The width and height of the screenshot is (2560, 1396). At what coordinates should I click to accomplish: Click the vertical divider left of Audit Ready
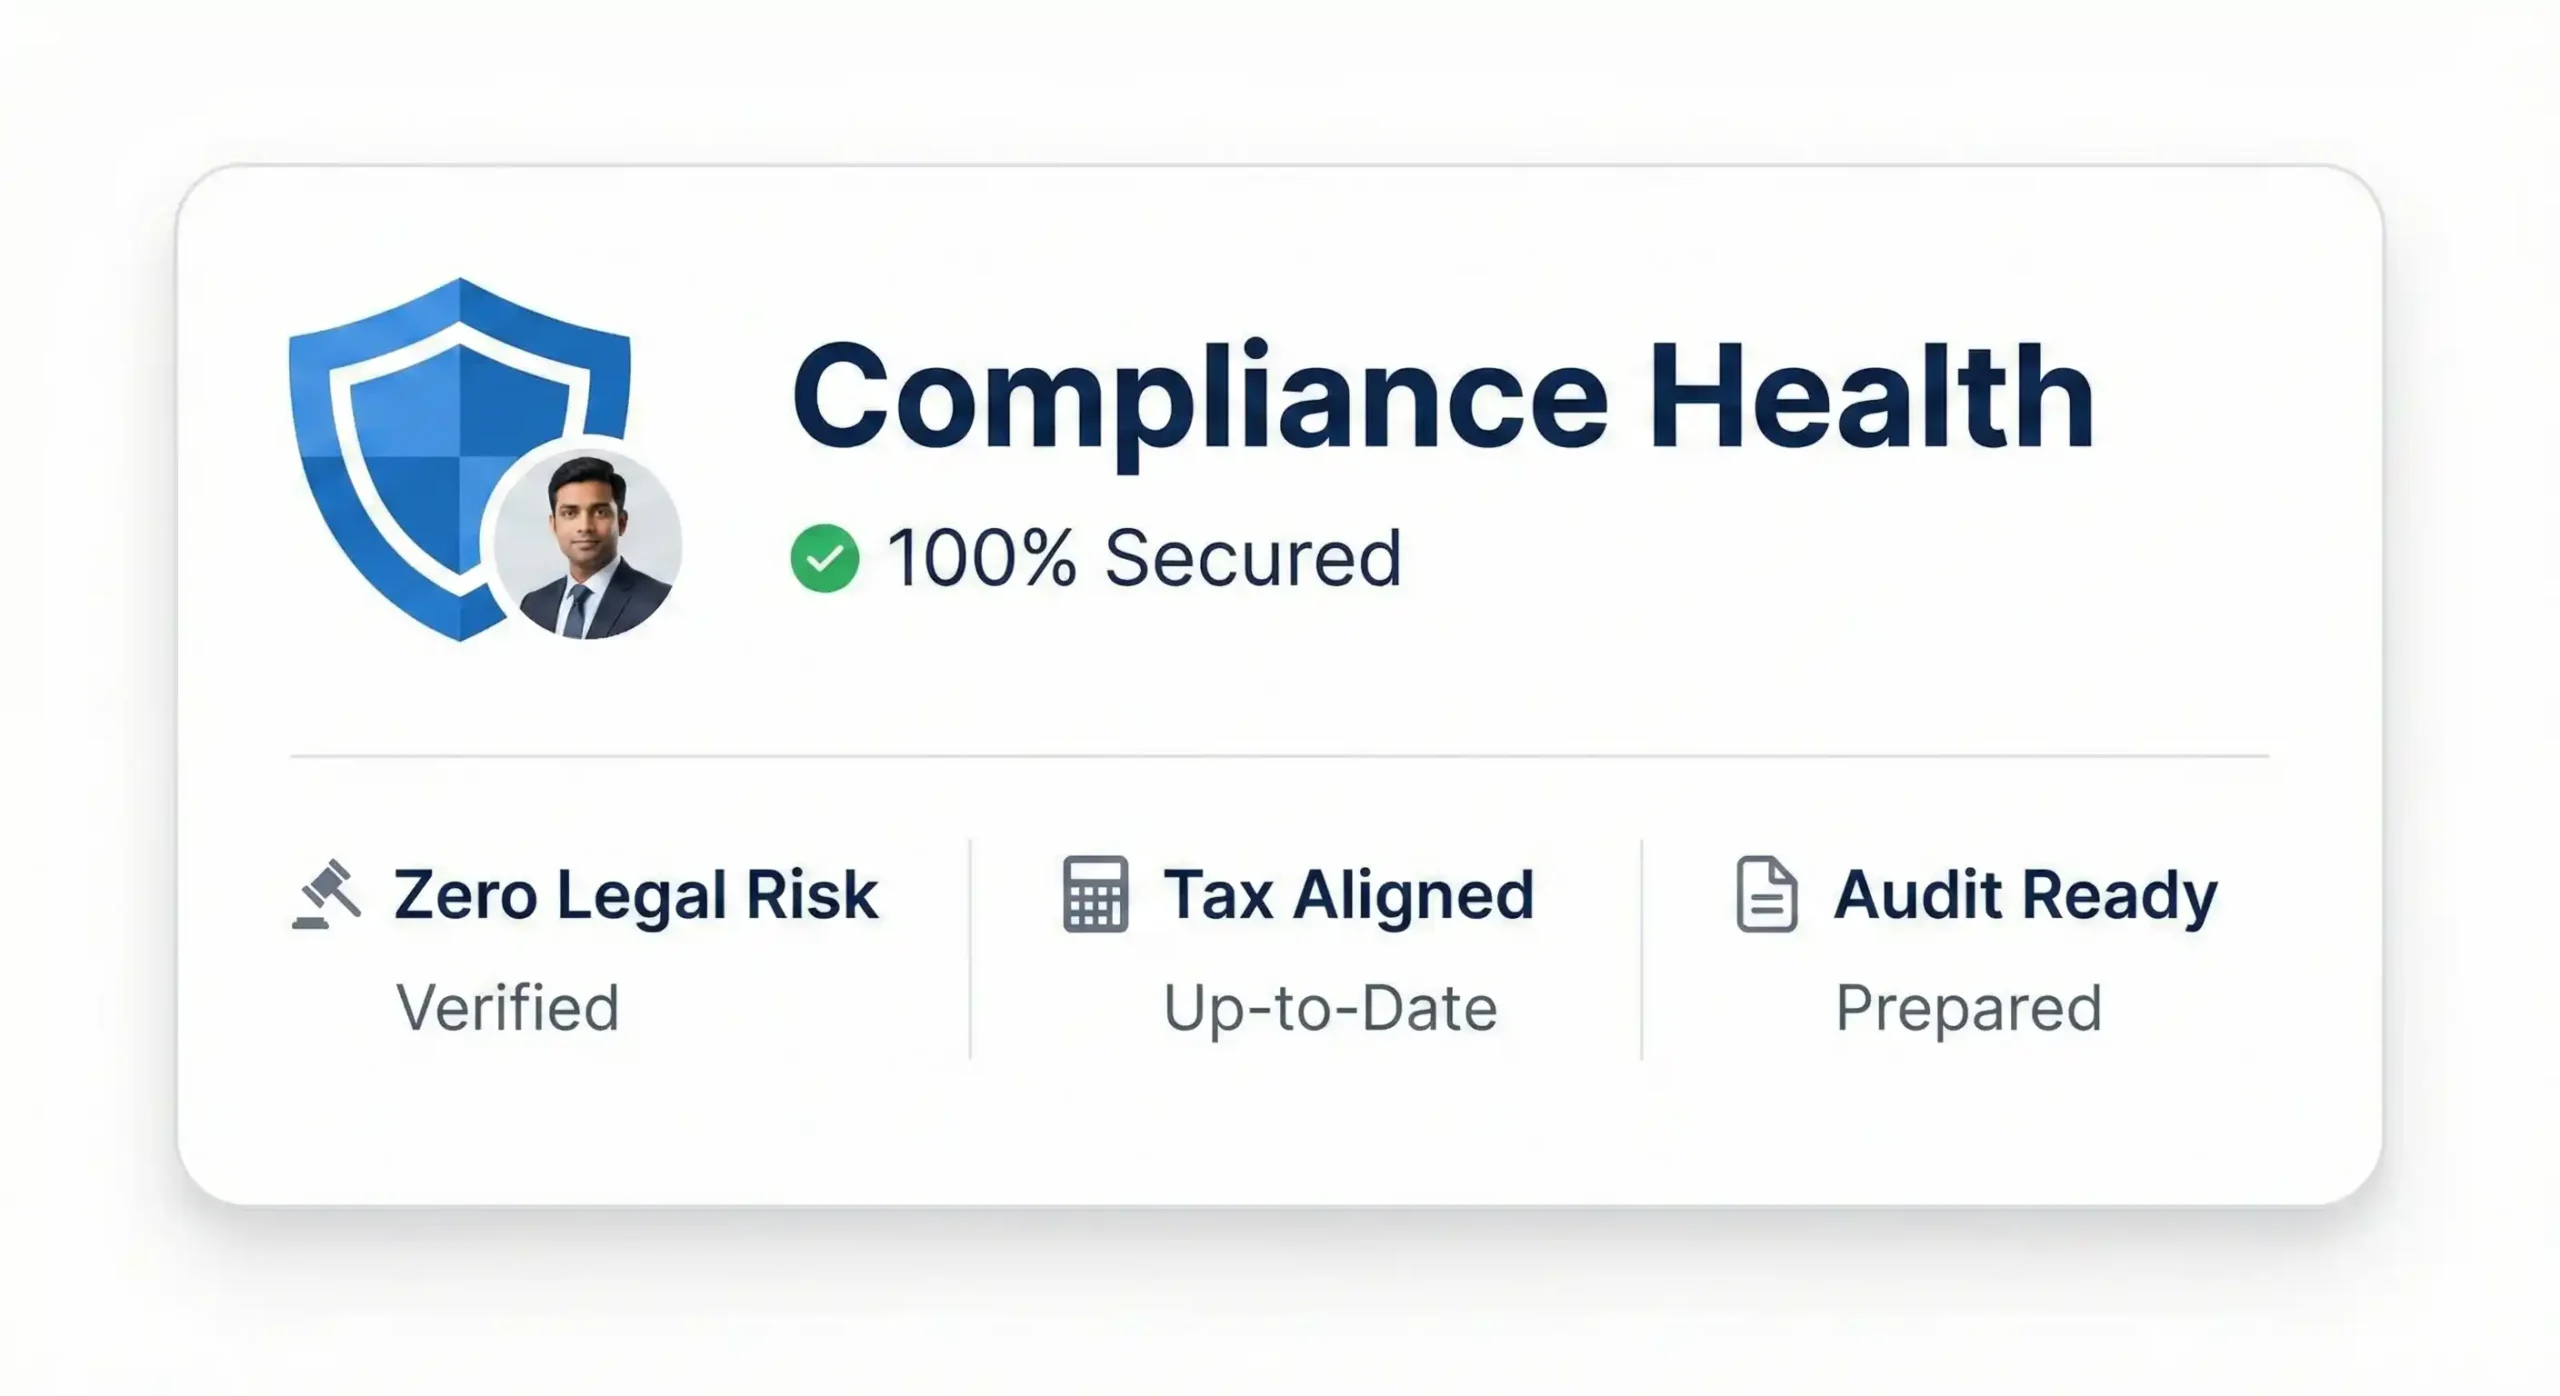(1641, 948)
